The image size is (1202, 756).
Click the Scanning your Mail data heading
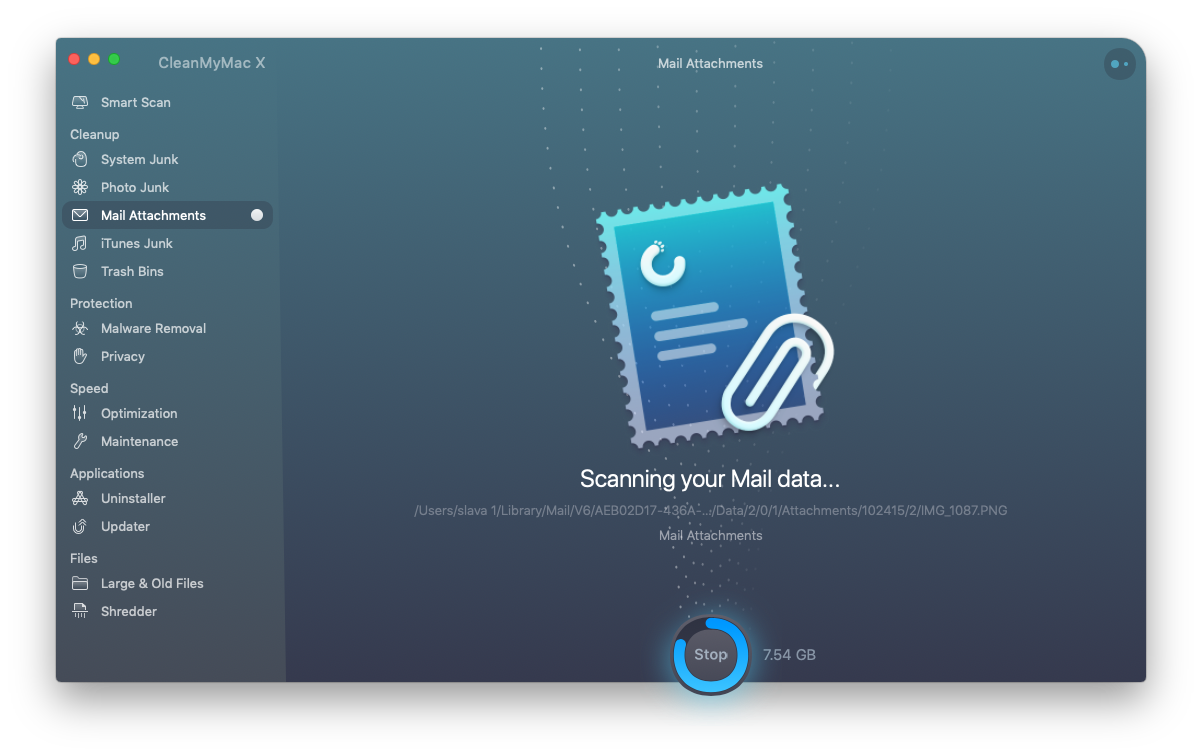point(710,479)
